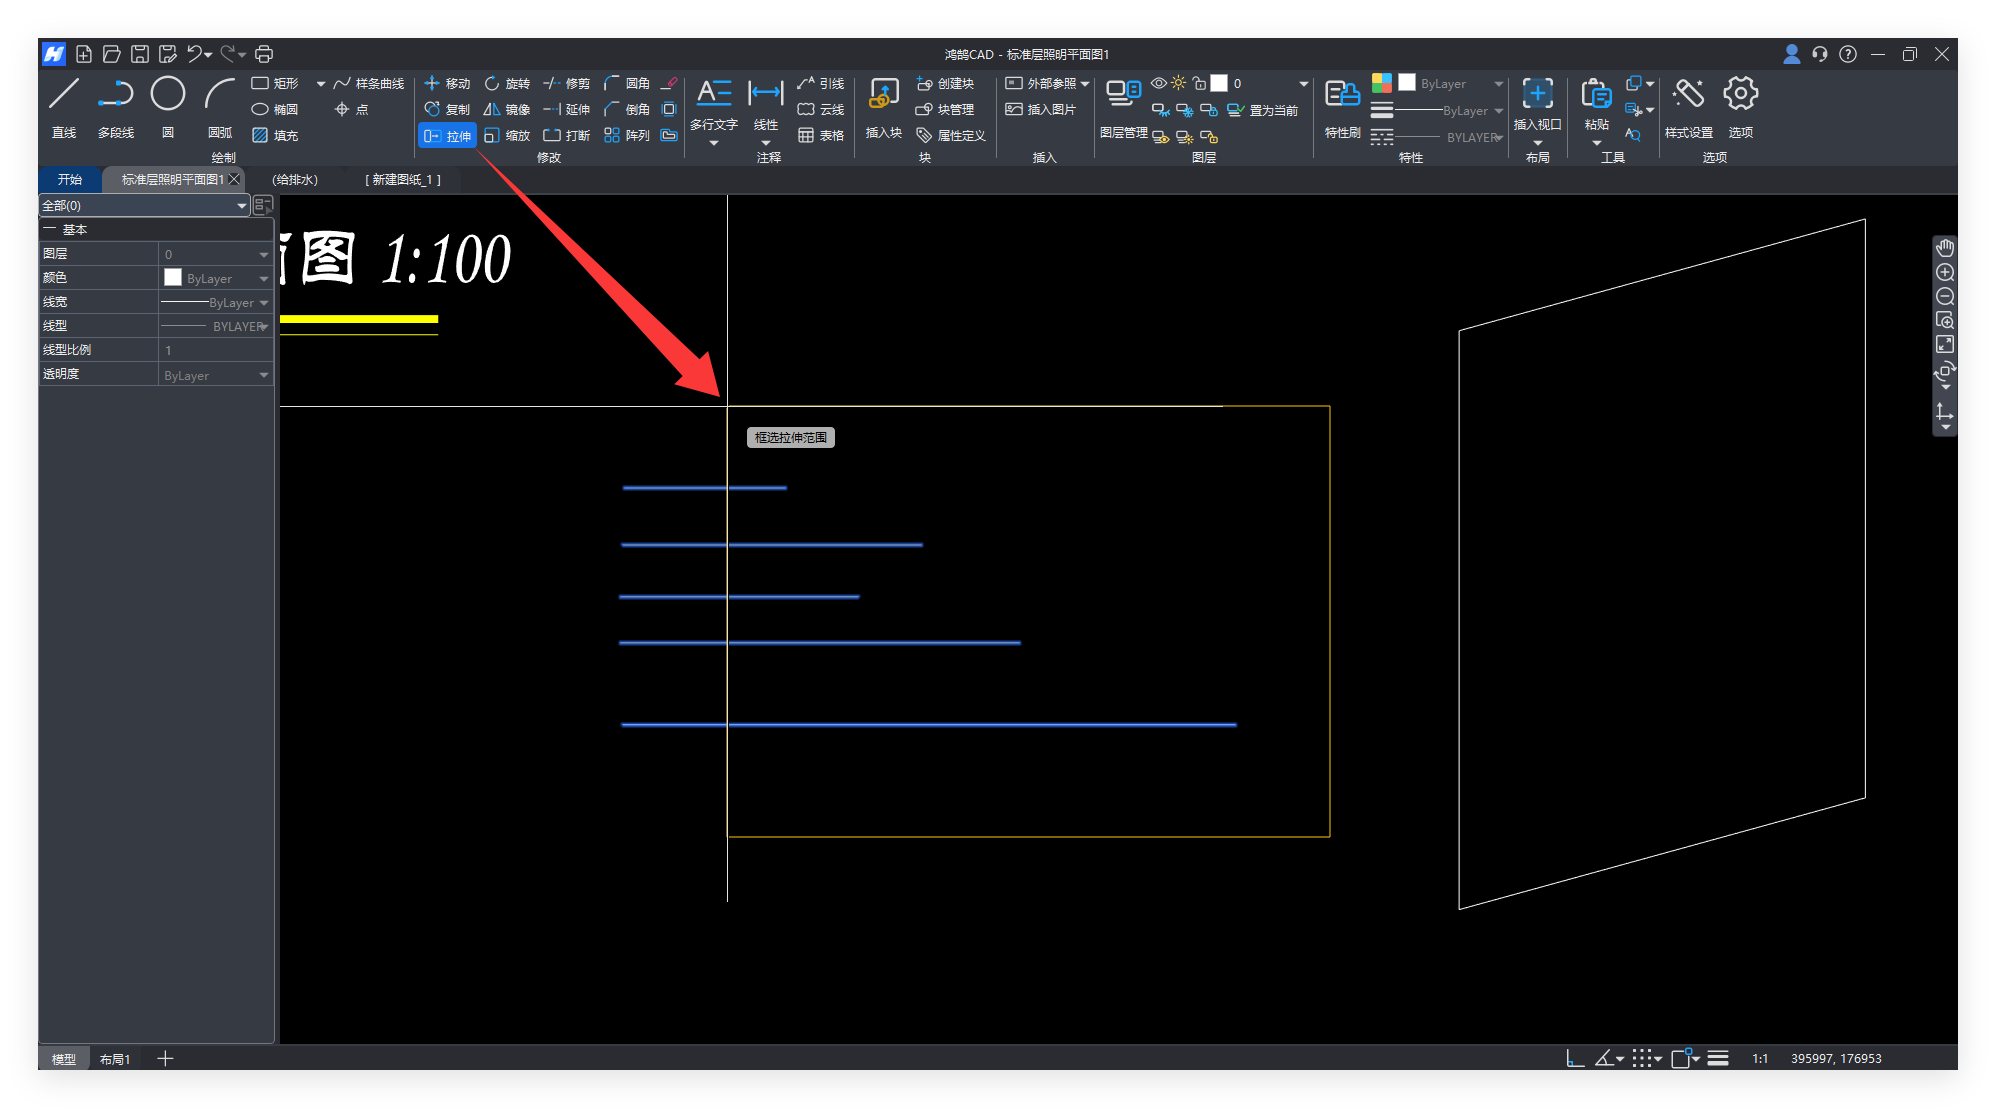The image size is (1996, 1108).
Task: Select the Circle drawing tool
Action: pyautogui.click(x=167, y=95)
